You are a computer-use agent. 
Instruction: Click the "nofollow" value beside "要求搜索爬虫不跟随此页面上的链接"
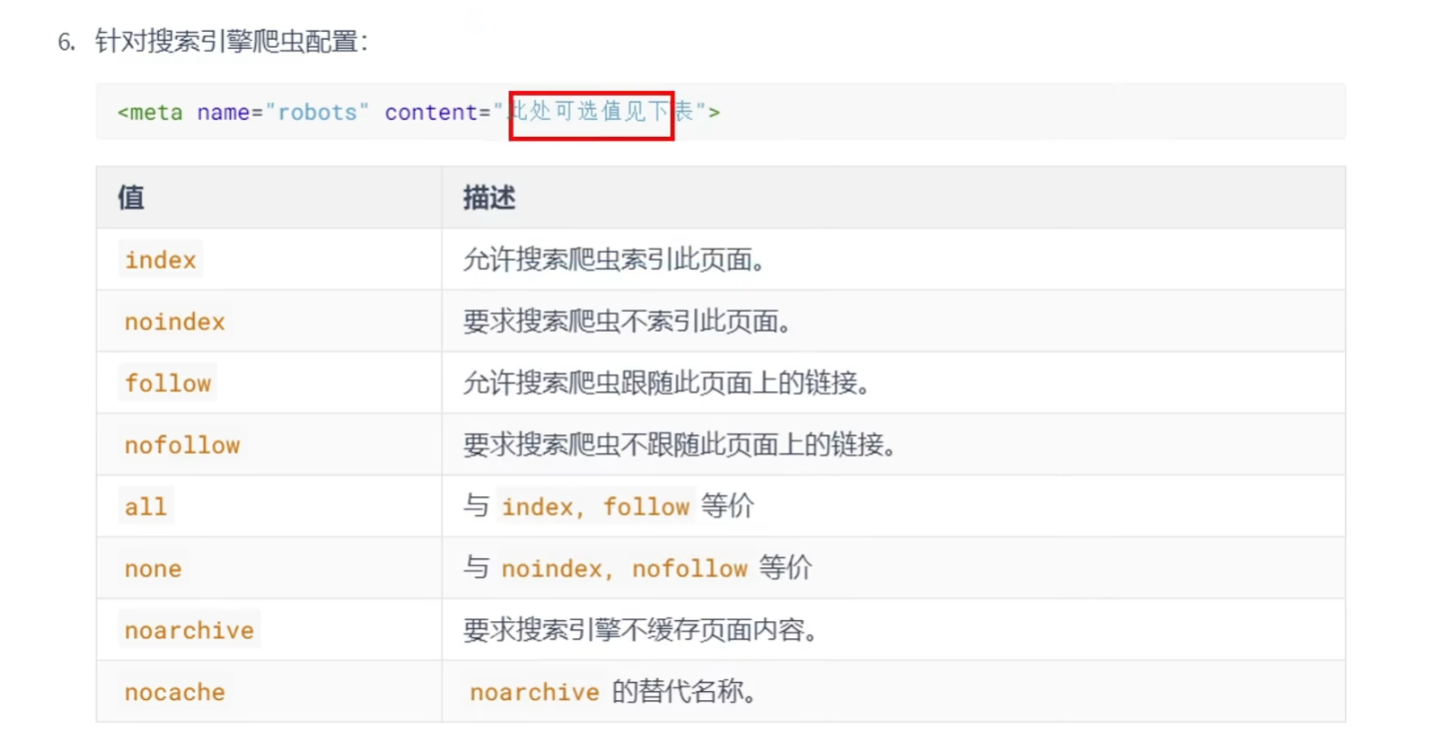(x=182, y=446)
